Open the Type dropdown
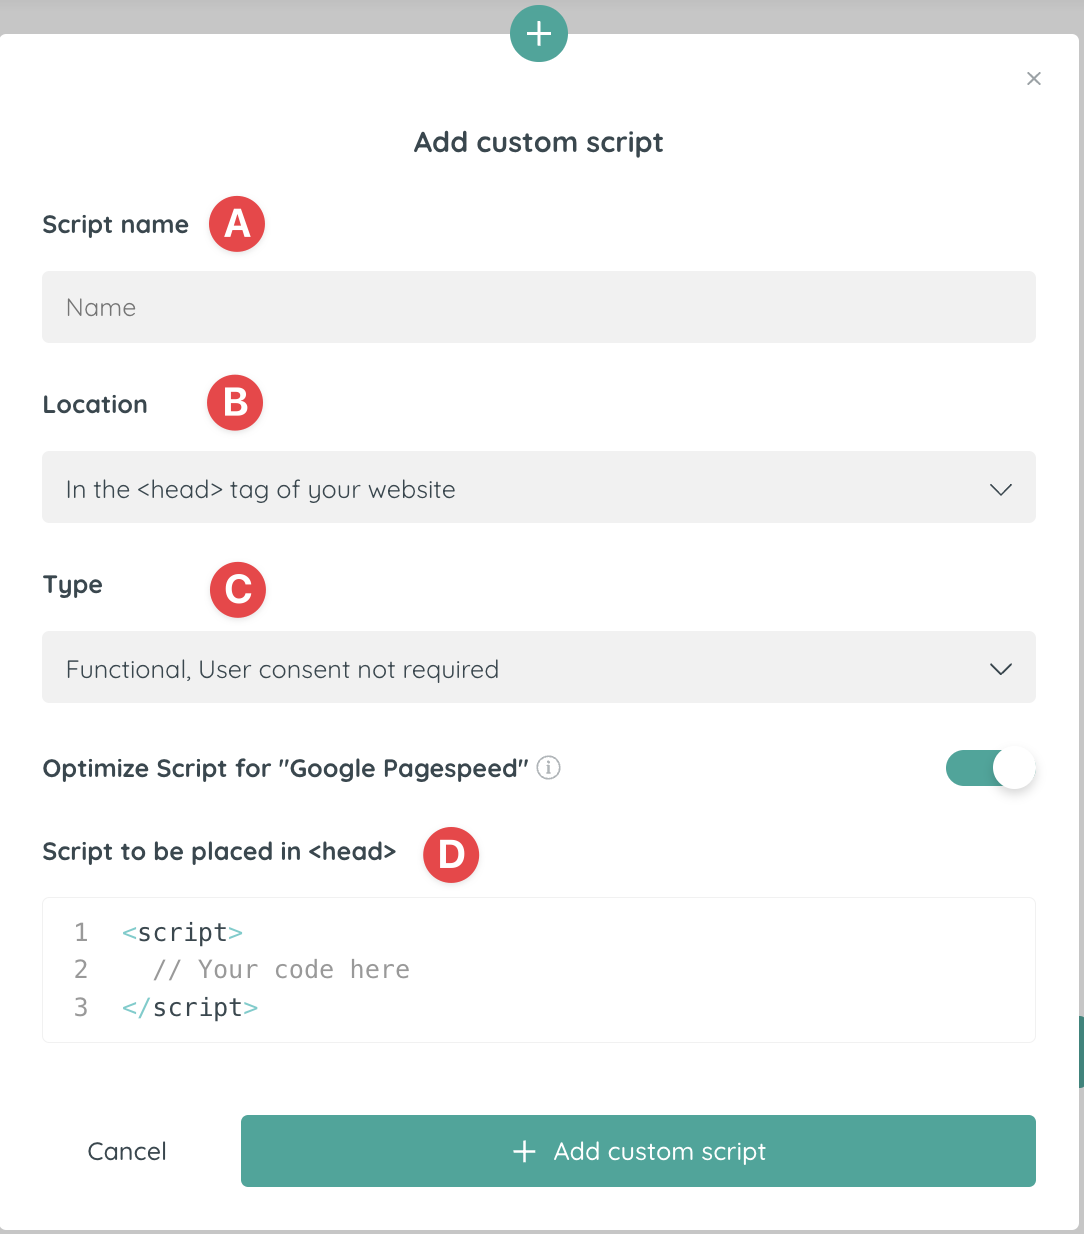 click(538, 668)
